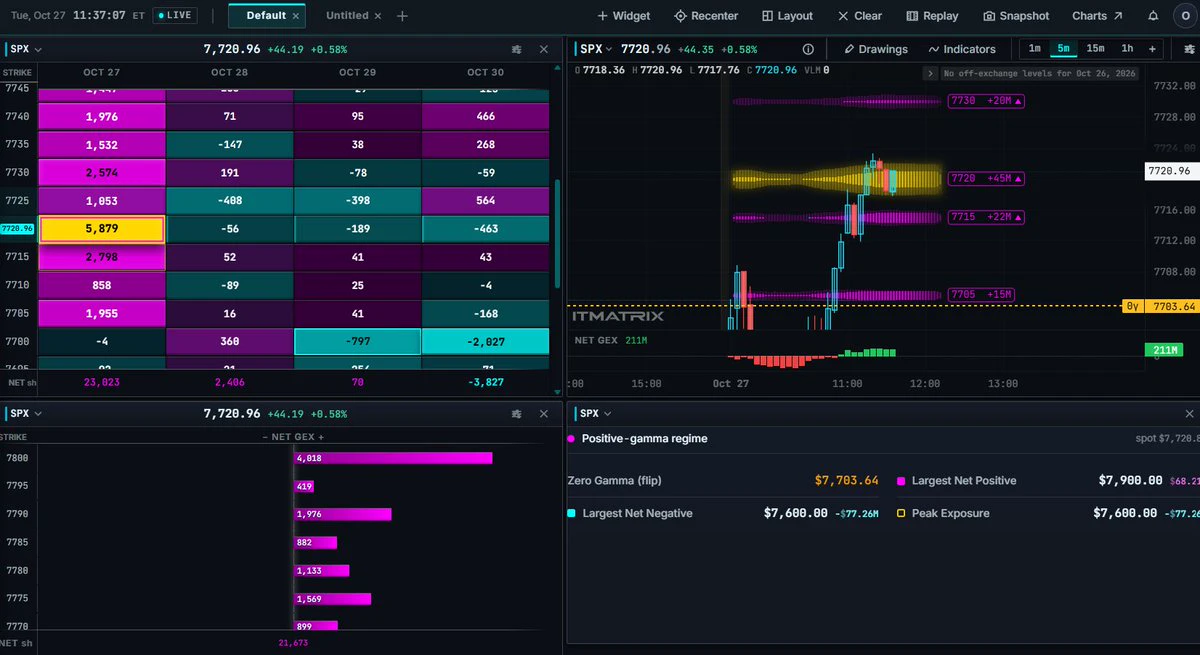Image resolution: width=1200 pixels, height=655 pixels.
Task: Open settings of the strike matrix panel
Action: [516, 49]
